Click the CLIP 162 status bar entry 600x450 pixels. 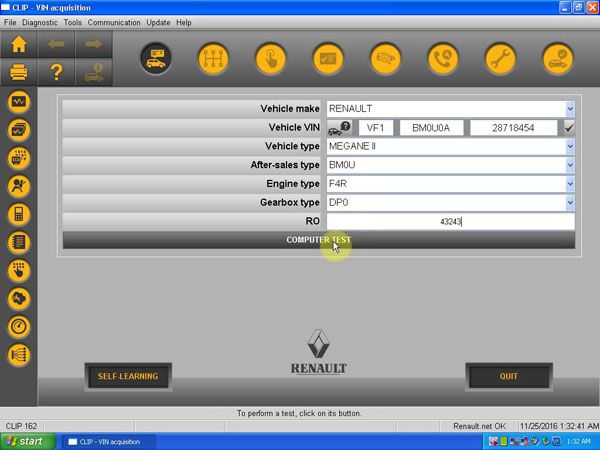pos(21,426)
